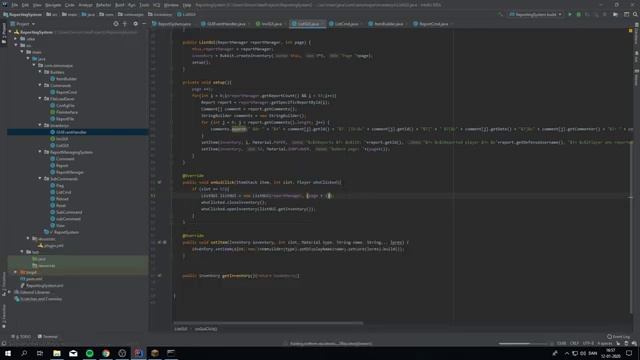Open the Navigate menu

tap(53, 5)
